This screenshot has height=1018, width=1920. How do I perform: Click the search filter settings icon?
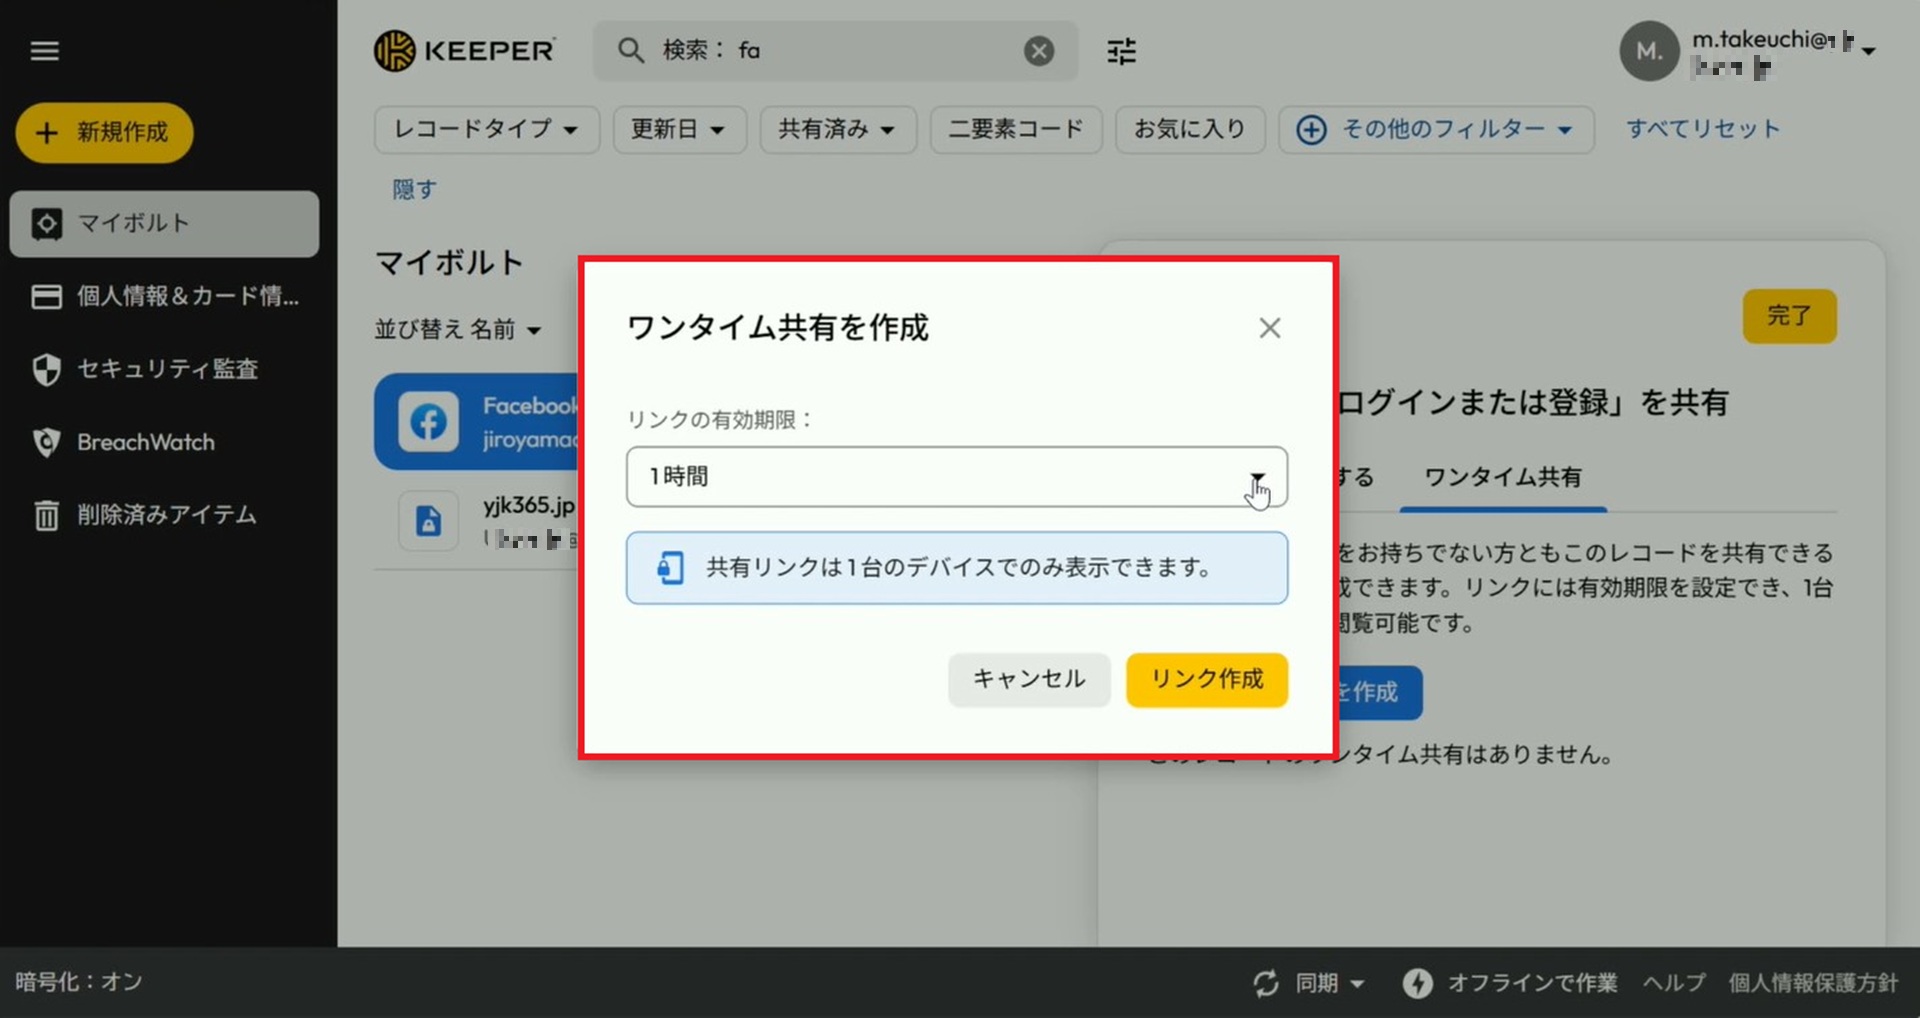click(x=1121, y=51)
